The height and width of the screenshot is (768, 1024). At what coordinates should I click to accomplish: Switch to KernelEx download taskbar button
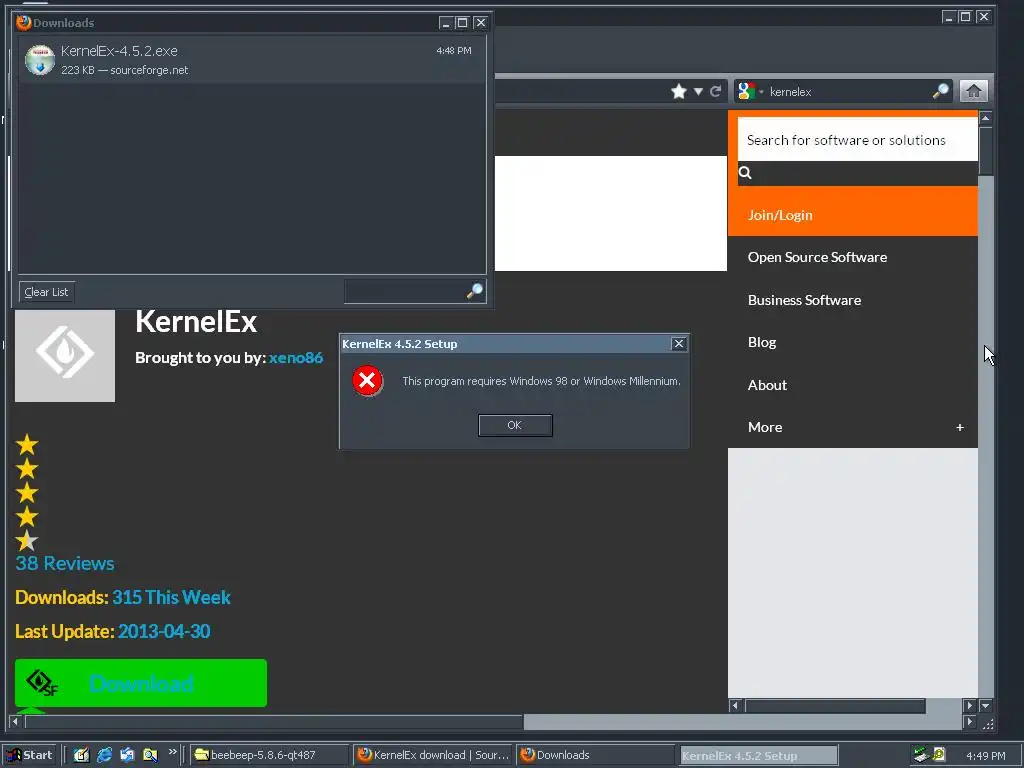coord(434,755)
